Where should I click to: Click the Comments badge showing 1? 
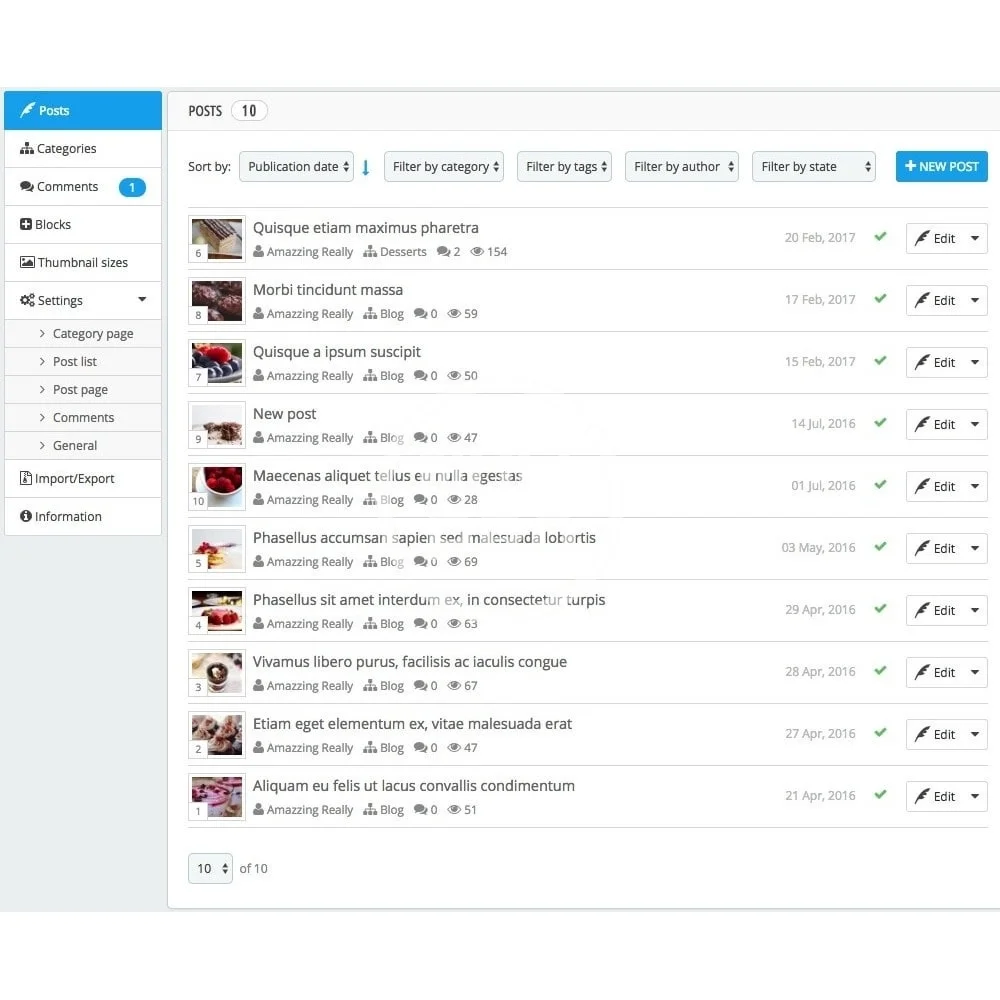point(132,187)
